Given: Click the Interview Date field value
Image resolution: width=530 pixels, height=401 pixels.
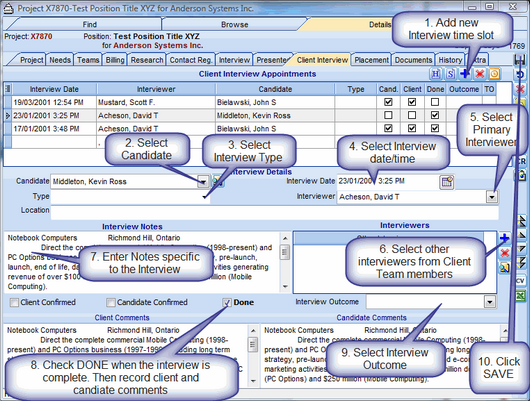Looking at the screenshot, I should [x=388, y=181].
